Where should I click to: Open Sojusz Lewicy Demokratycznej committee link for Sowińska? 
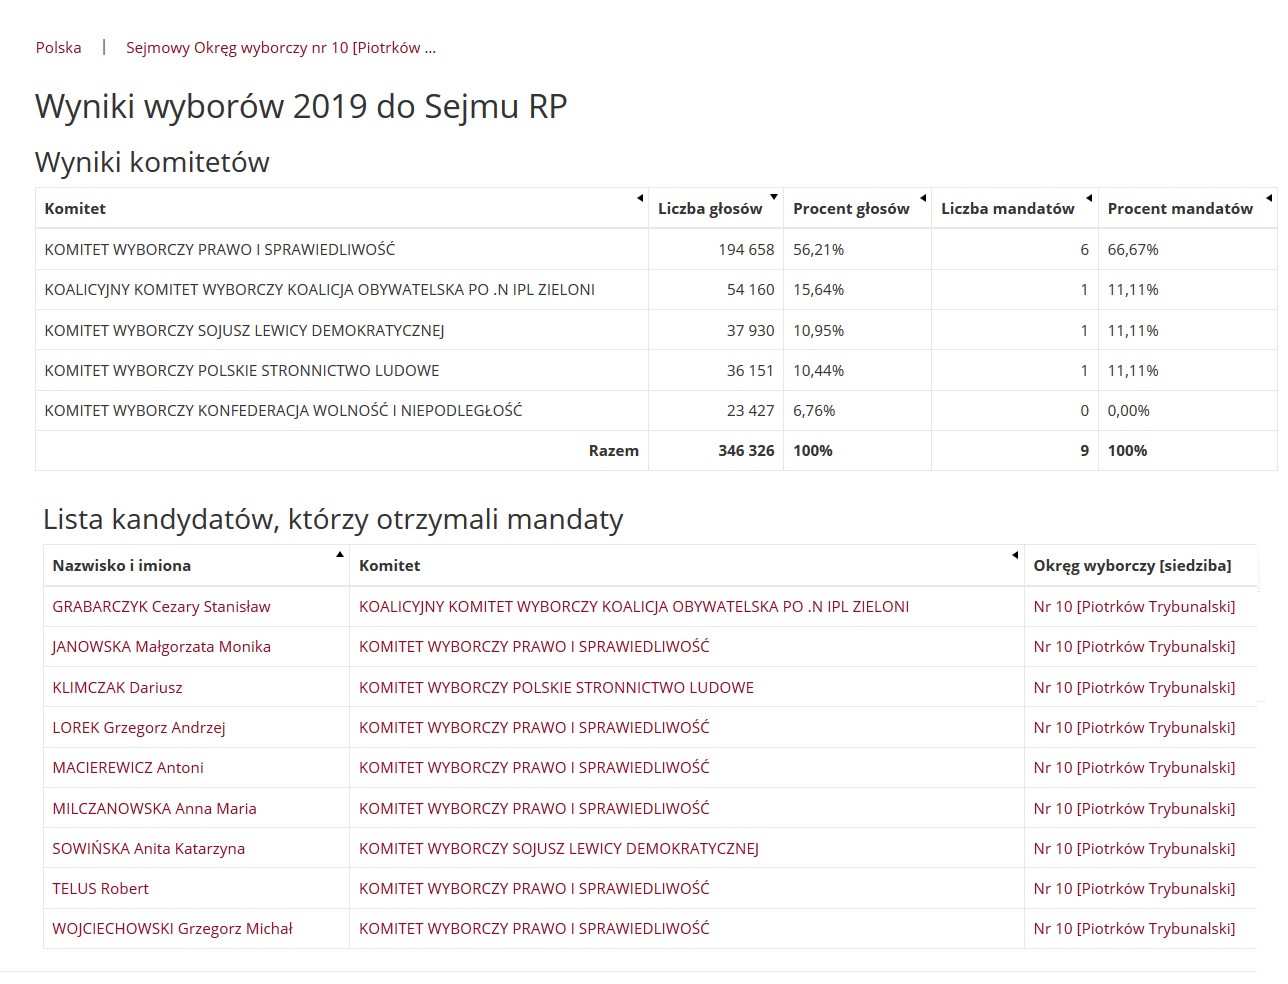(558, 849)
